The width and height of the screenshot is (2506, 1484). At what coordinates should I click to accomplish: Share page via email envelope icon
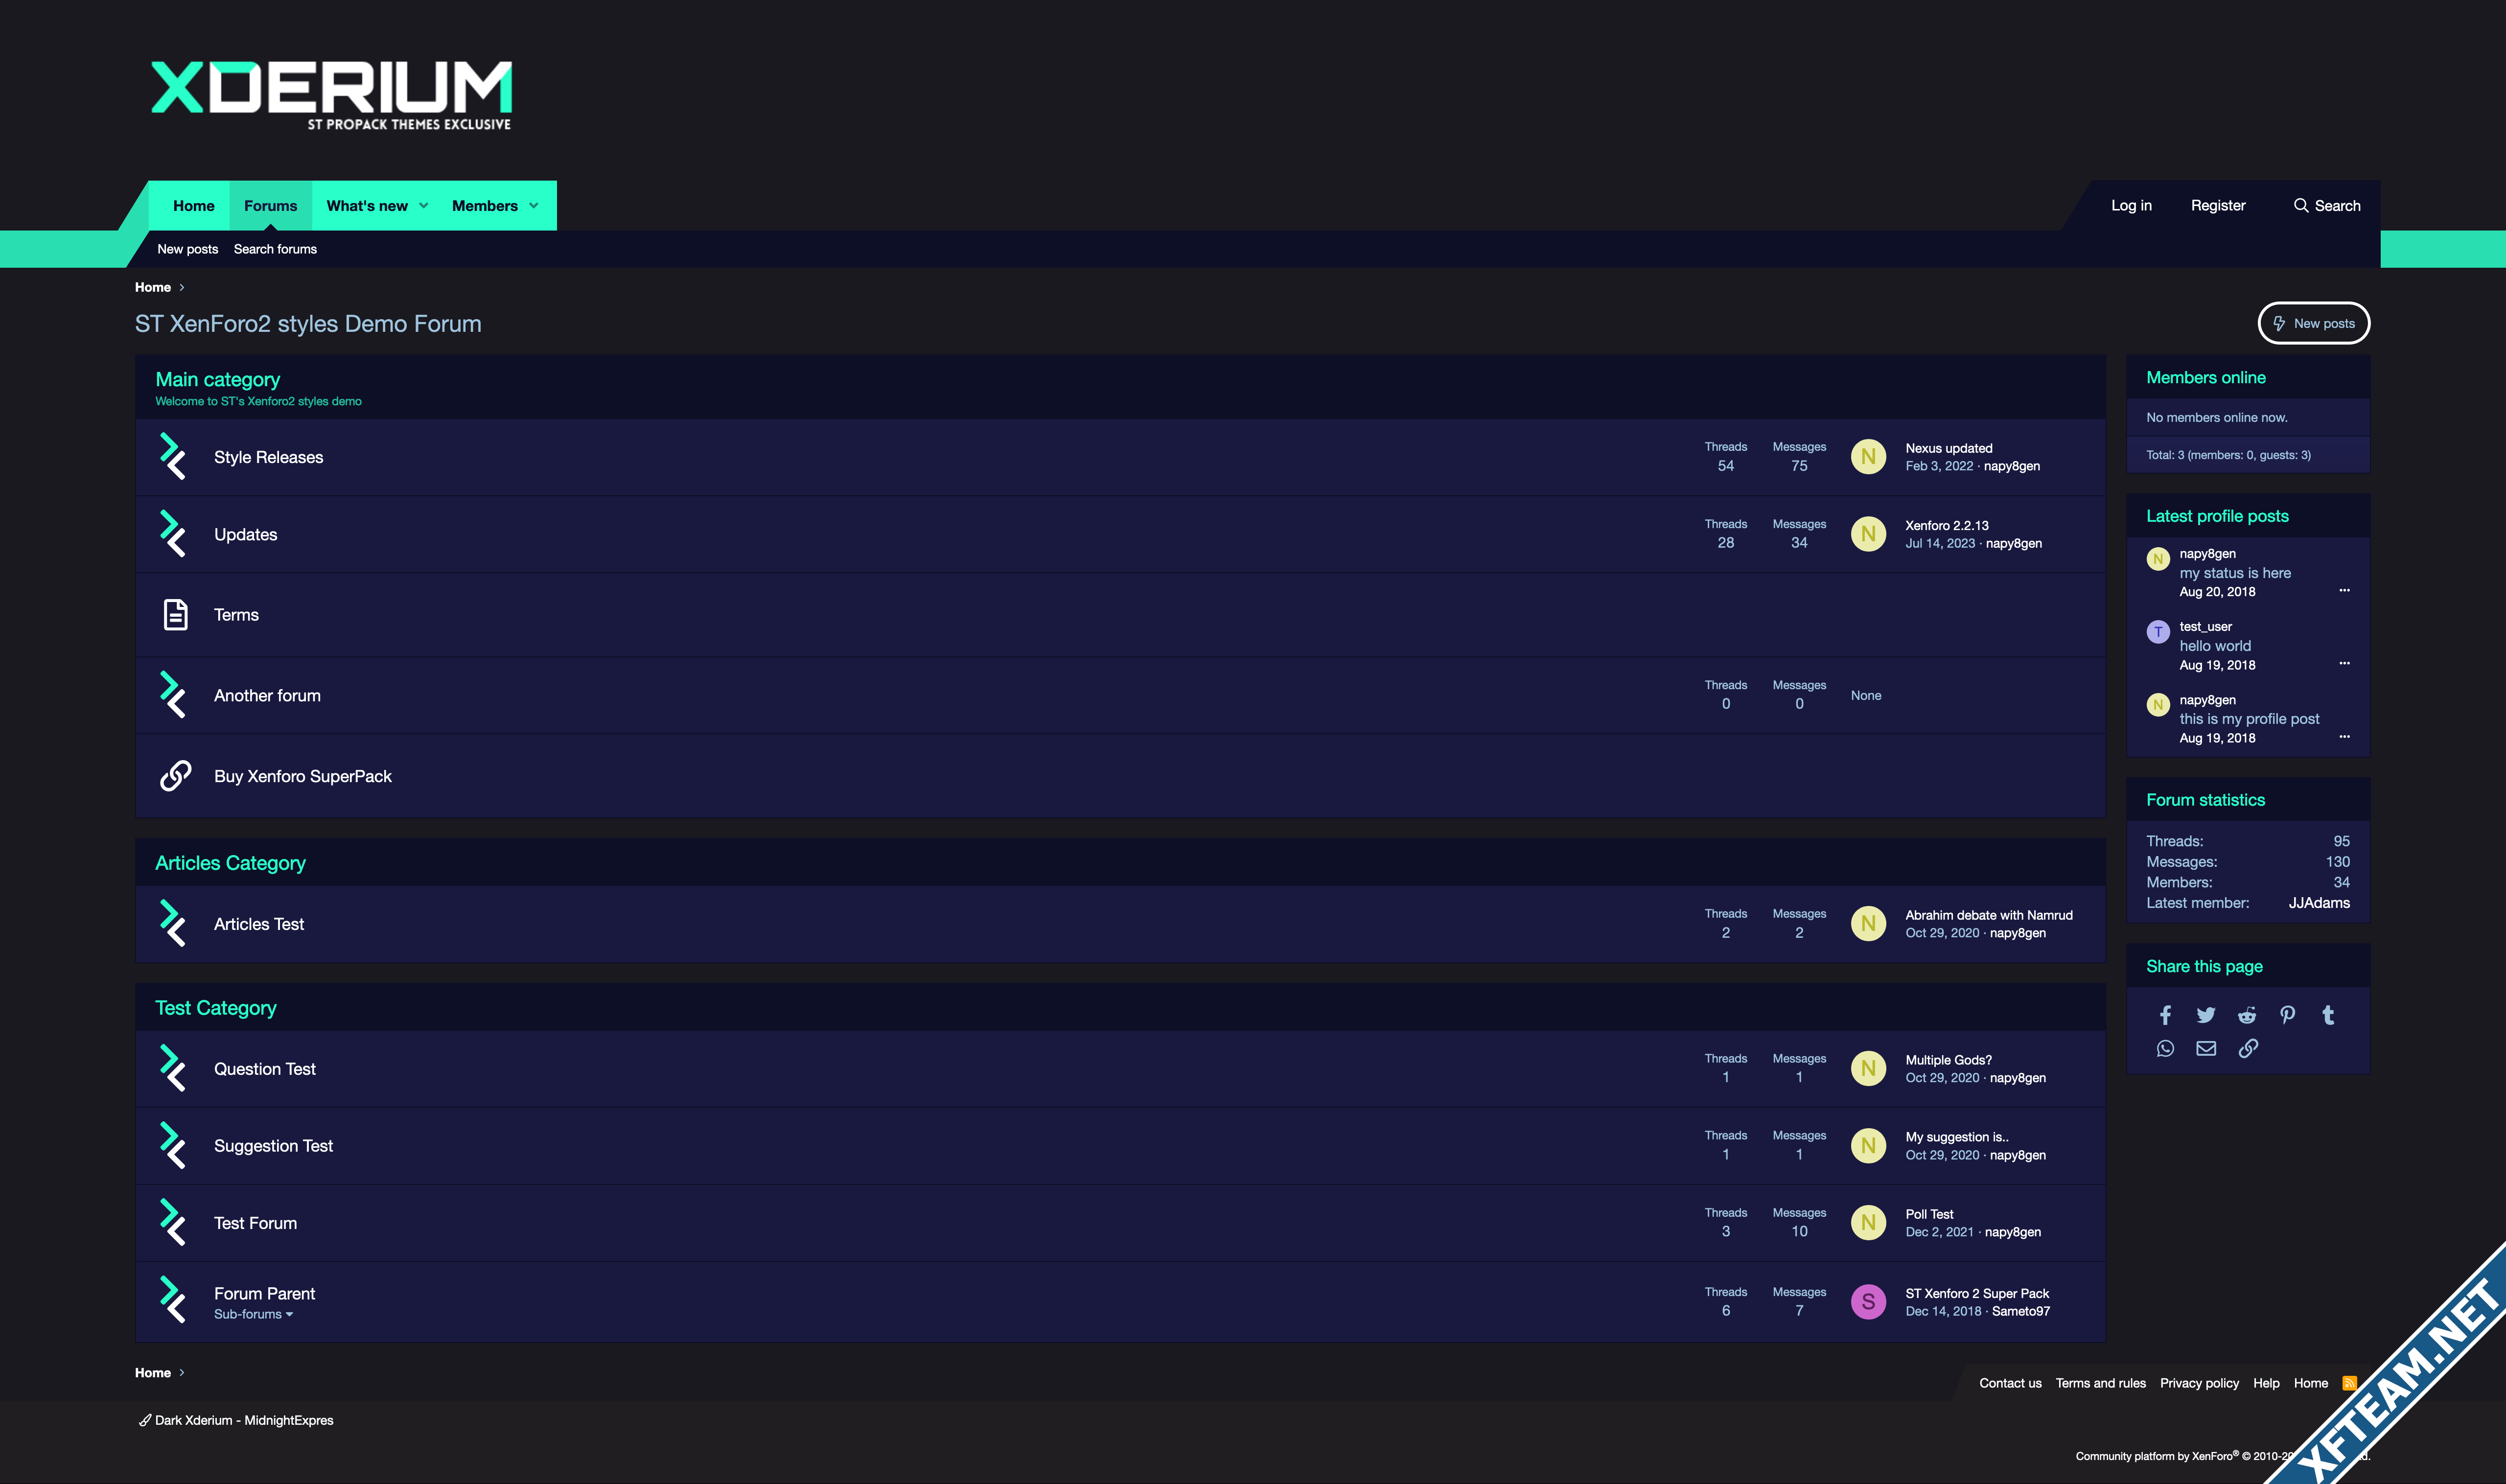pyautogui.click(x=2206, y=1048)
